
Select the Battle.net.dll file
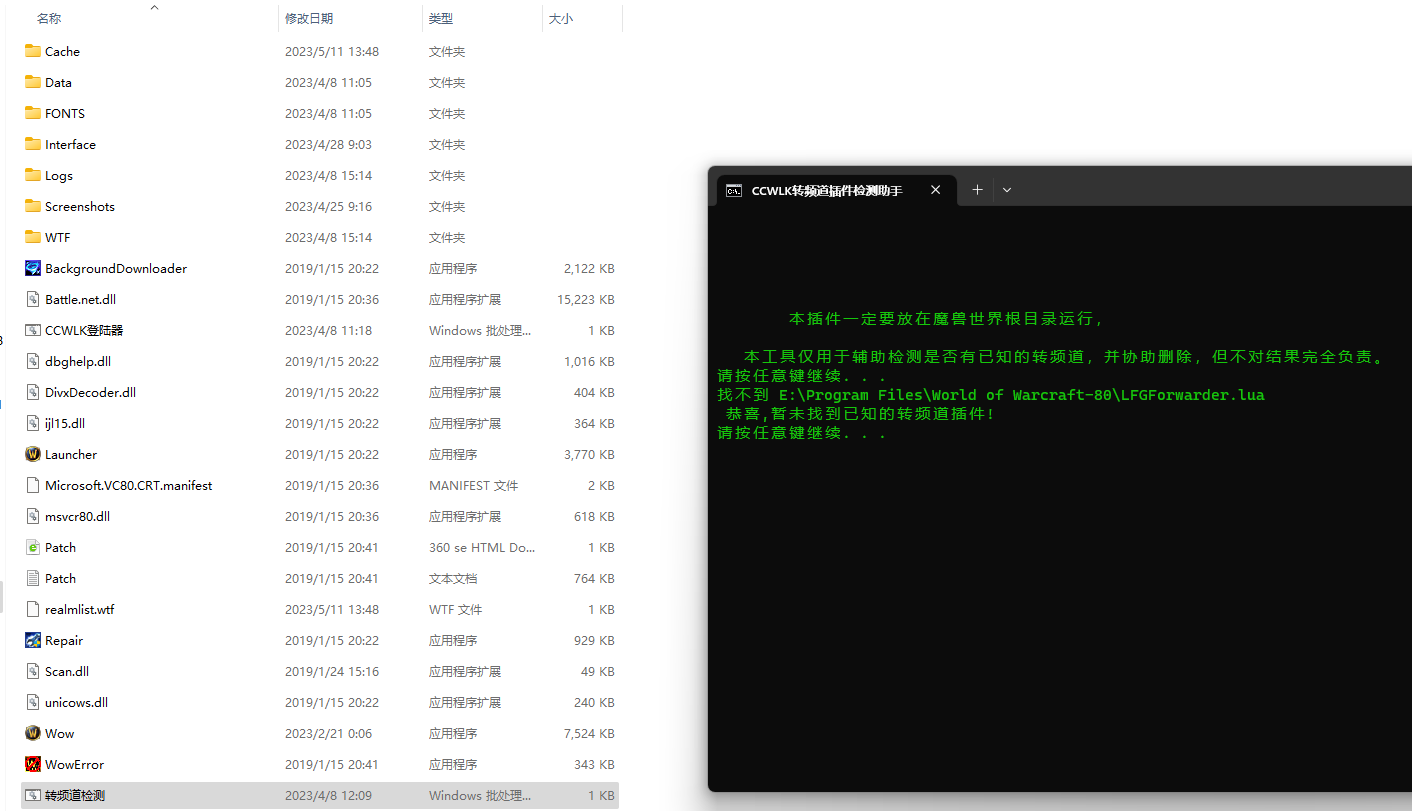pyautogui.click(x=80, y=299)
